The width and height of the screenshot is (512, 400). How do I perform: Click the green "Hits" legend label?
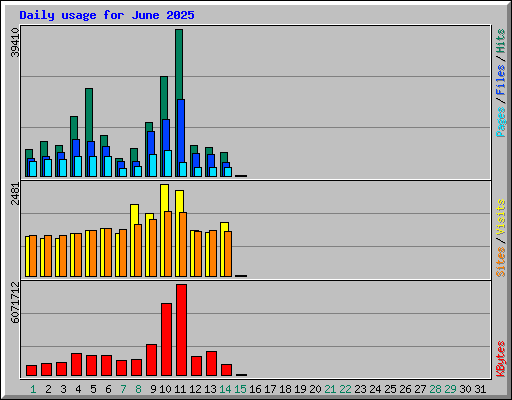click(500, 41)
